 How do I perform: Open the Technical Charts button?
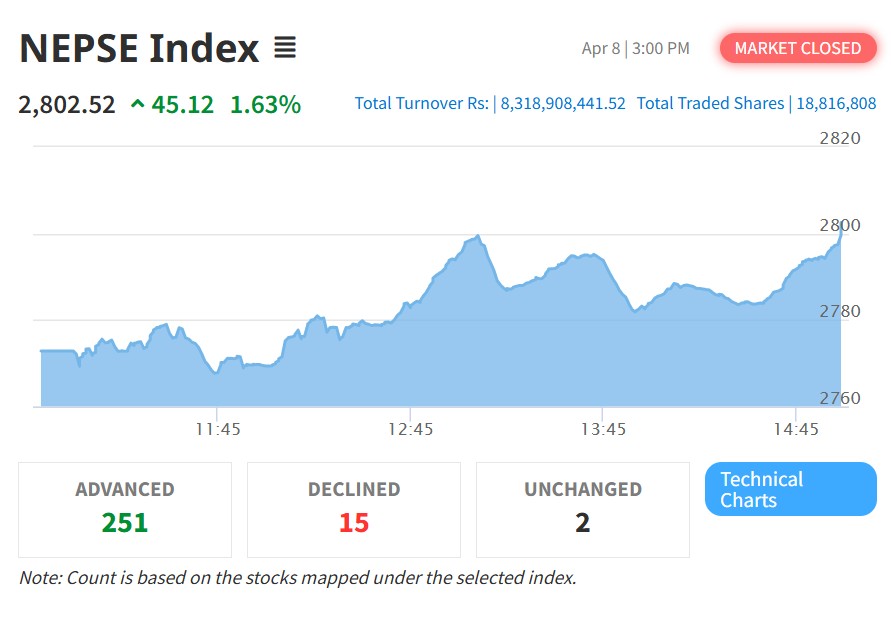coord(790,489)
